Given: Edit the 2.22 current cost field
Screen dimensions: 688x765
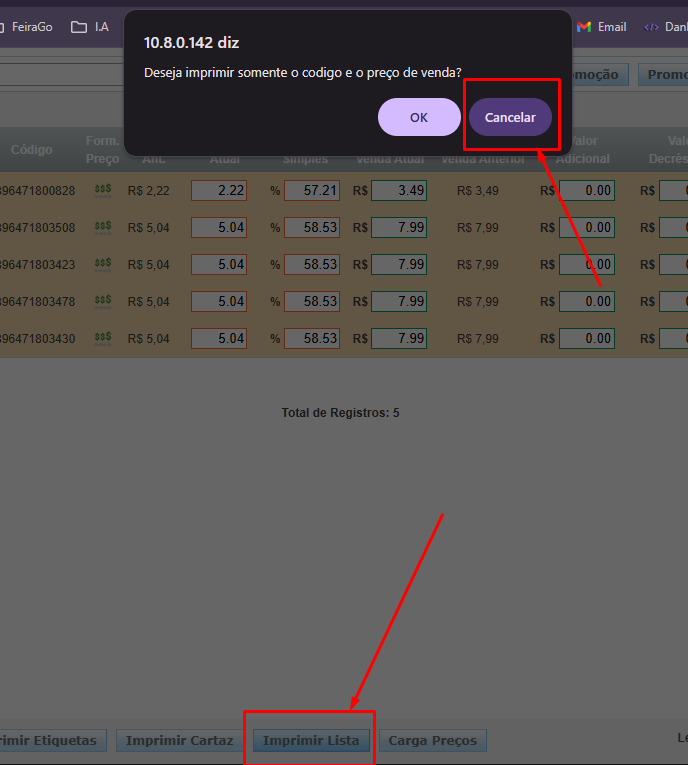Looking at the screenshot, I should 219,190.
